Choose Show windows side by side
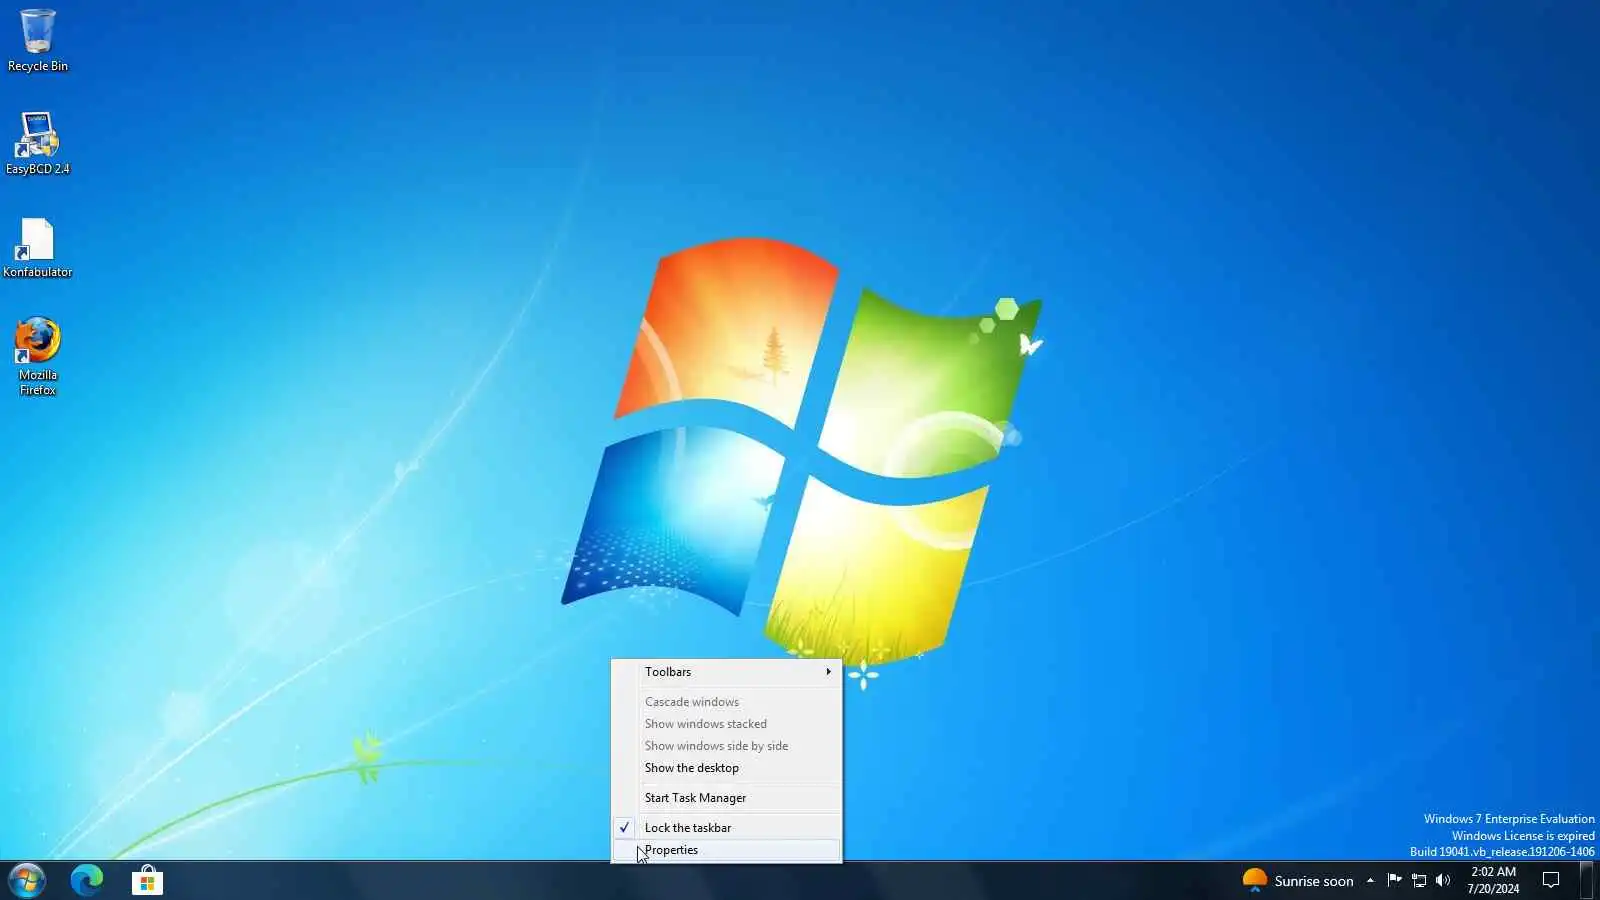Viewport: 1600px width, 900px height. click(727, 746)
